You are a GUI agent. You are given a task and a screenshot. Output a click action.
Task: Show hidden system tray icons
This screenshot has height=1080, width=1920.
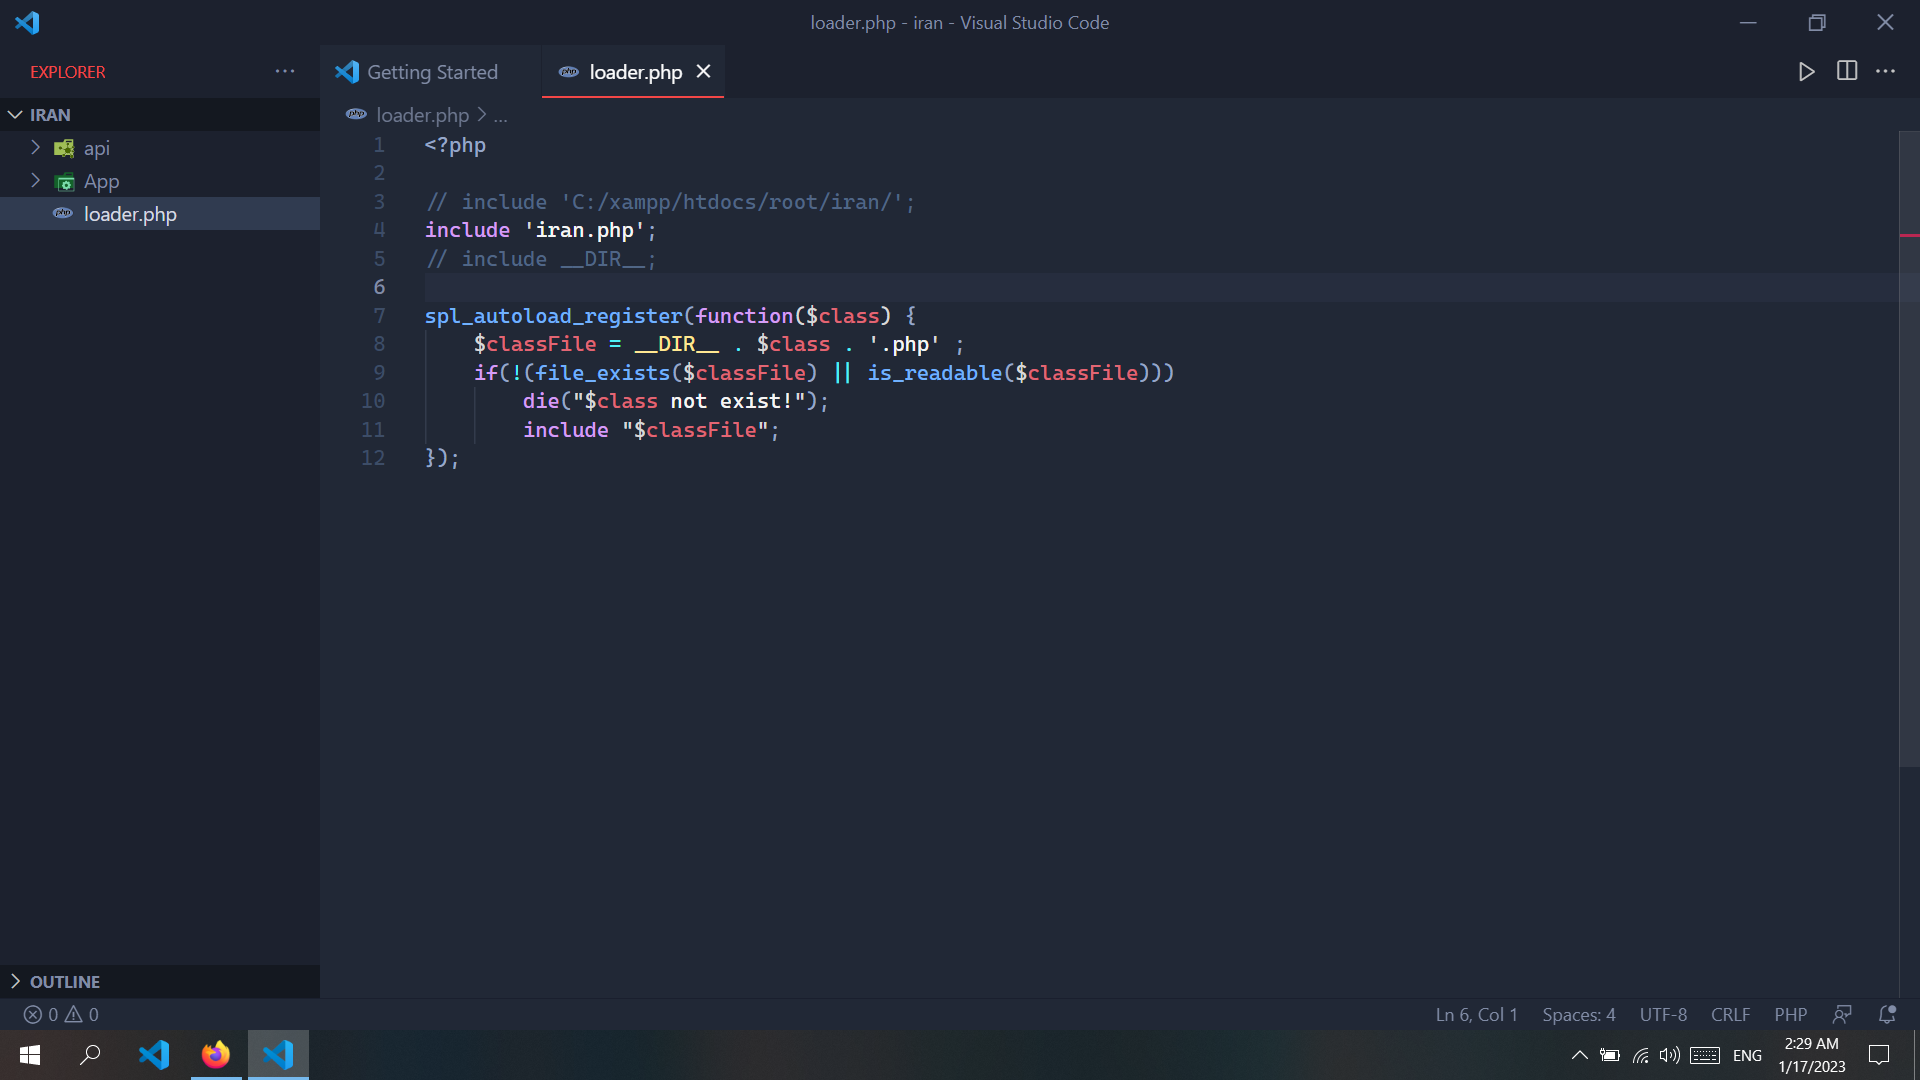click(x=1579, y=1055)
